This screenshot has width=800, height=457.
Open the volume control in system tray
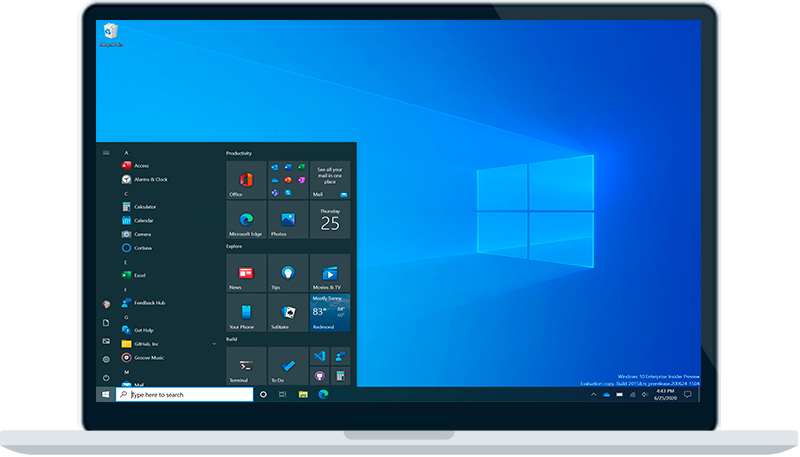click(645, 394)
